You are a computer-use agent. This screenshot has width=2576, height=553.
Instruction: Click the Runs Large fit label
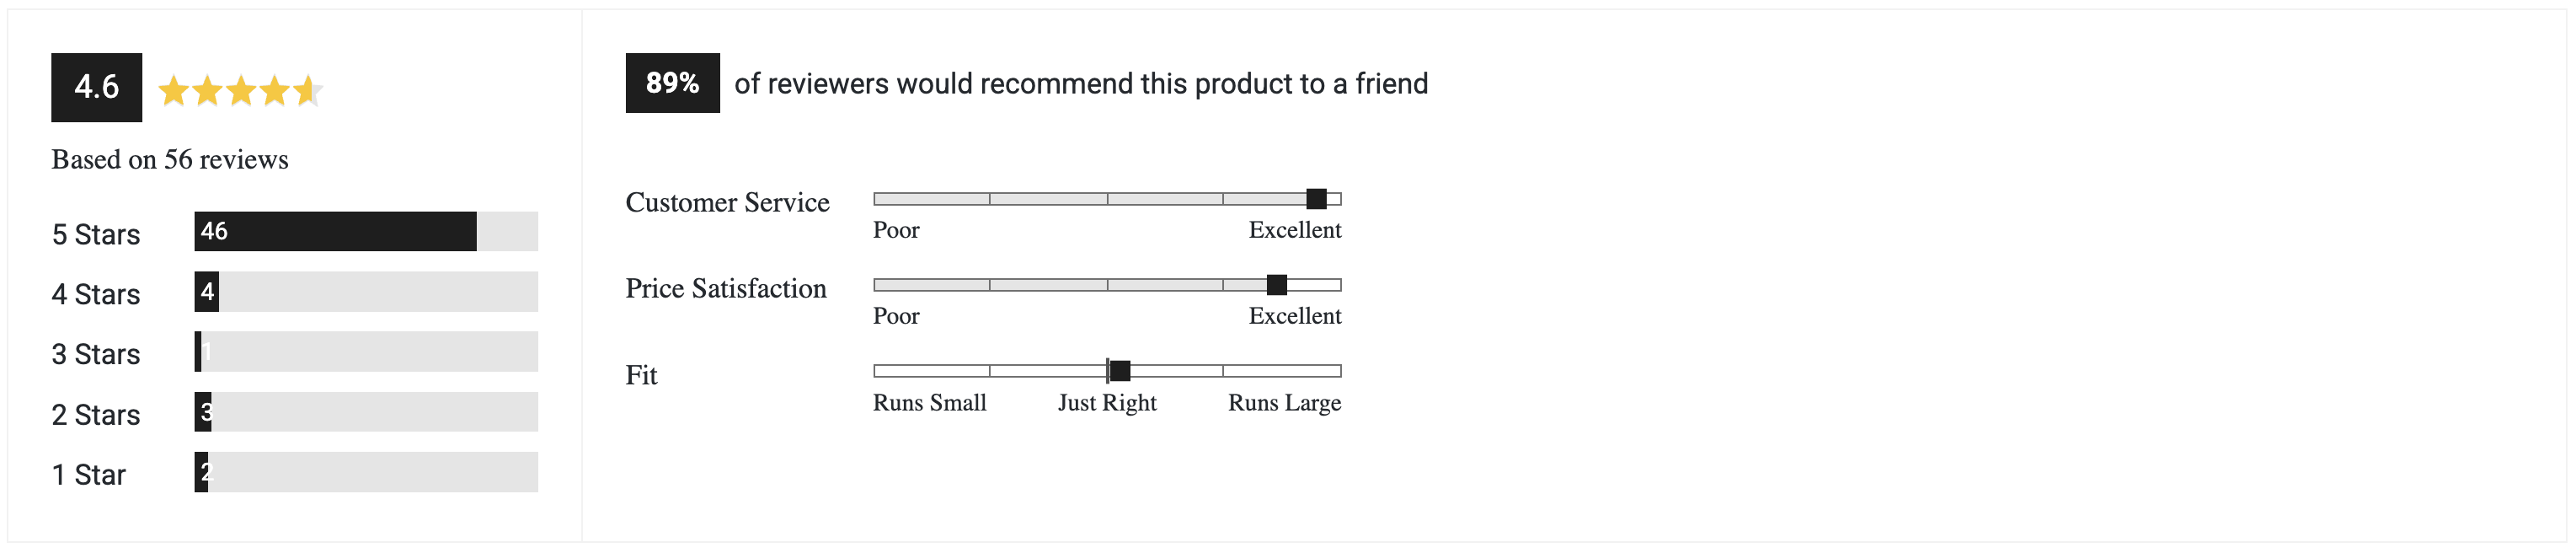pos(1285,402)
